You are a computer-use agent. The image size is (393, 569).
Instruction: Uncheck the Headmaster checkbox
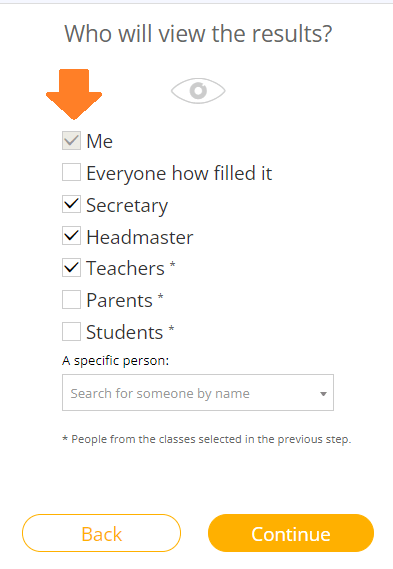tap(71, 236)
